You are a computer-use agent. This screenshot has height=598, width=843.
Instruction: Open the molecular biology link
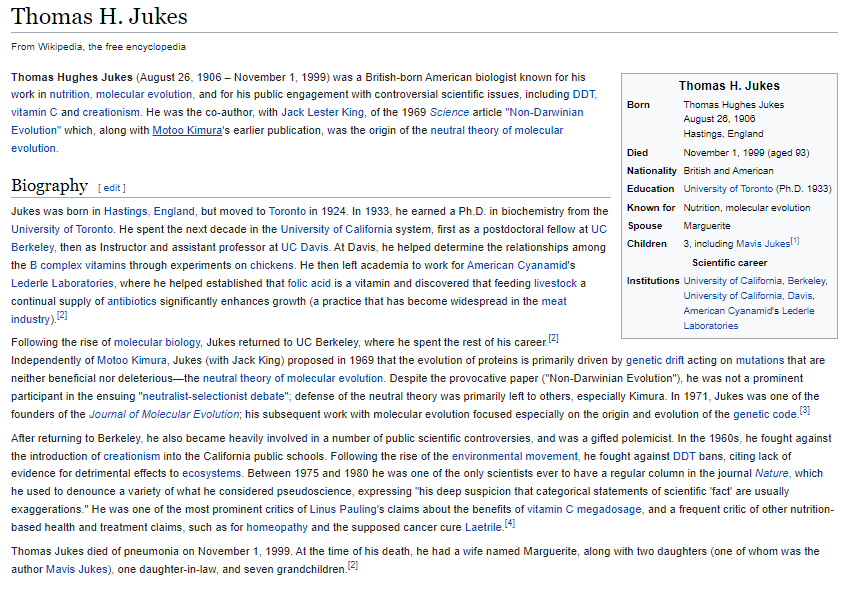point(157,343)
